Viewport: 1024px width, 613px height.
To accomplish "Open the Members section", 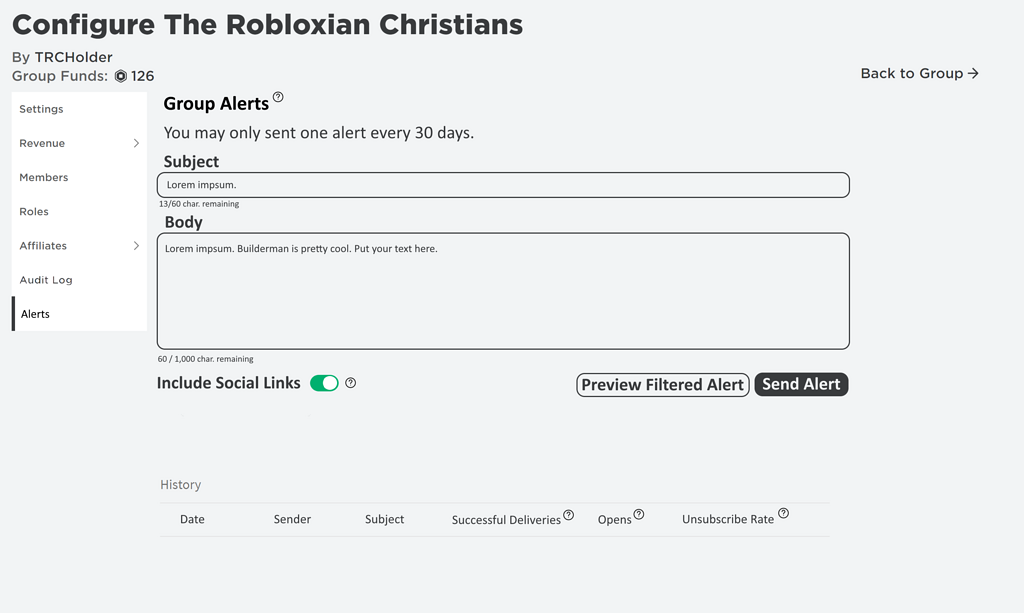I will 43,177.
